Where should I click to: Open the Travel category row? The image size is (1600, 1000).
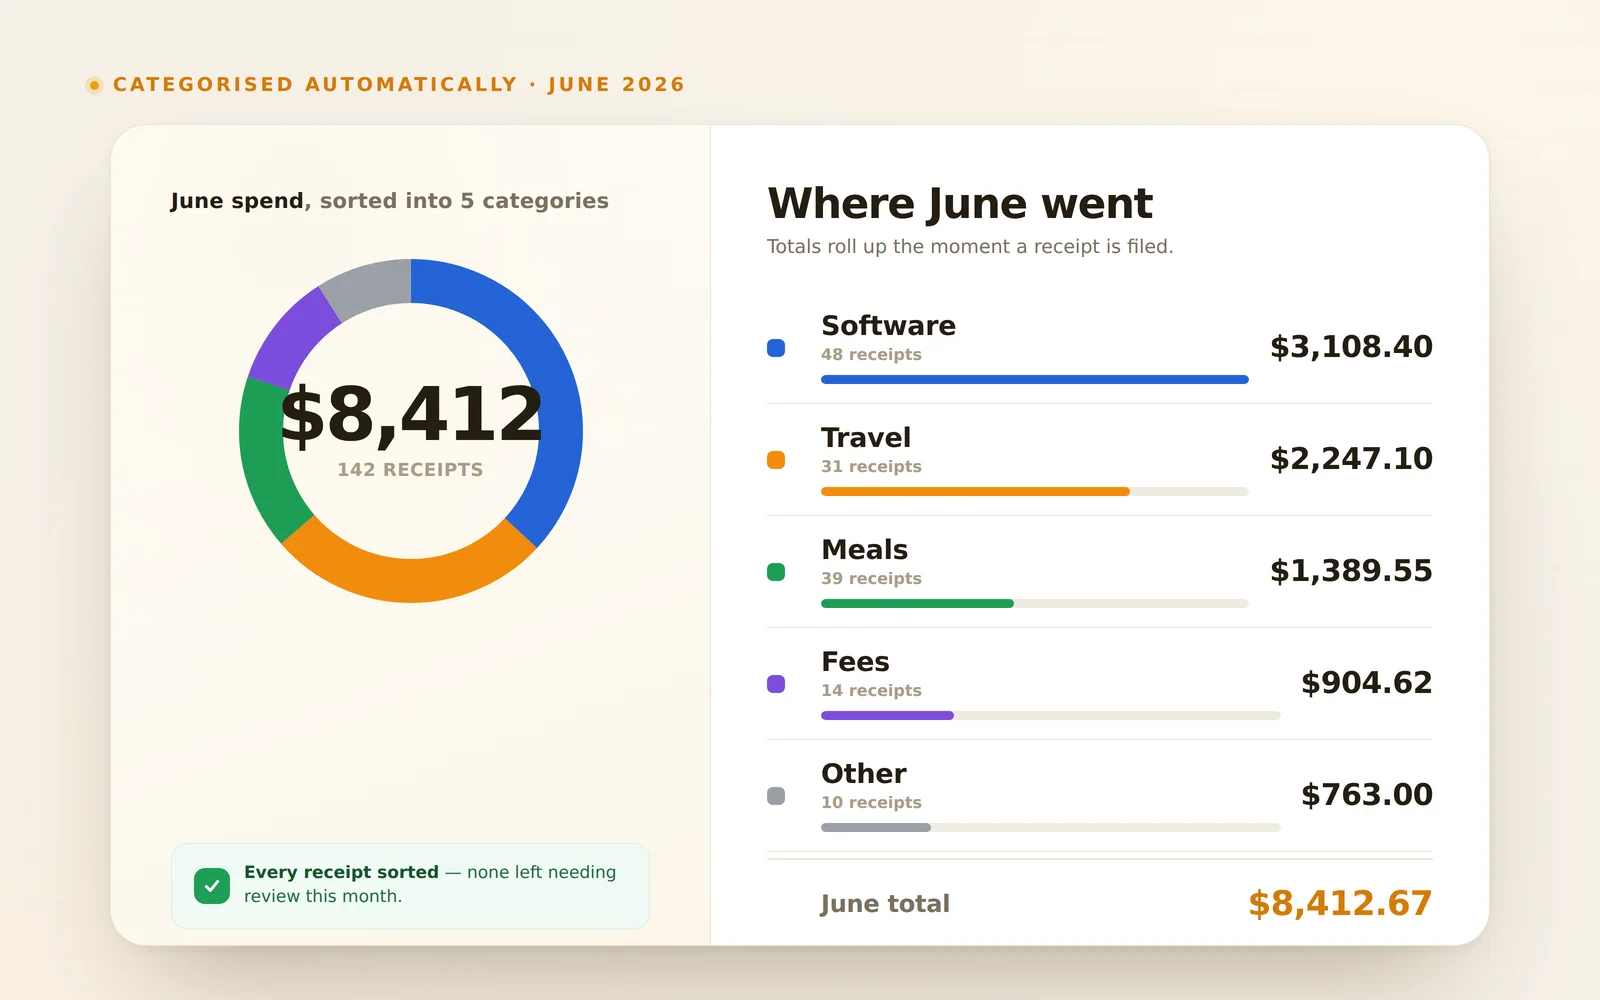1100,460
